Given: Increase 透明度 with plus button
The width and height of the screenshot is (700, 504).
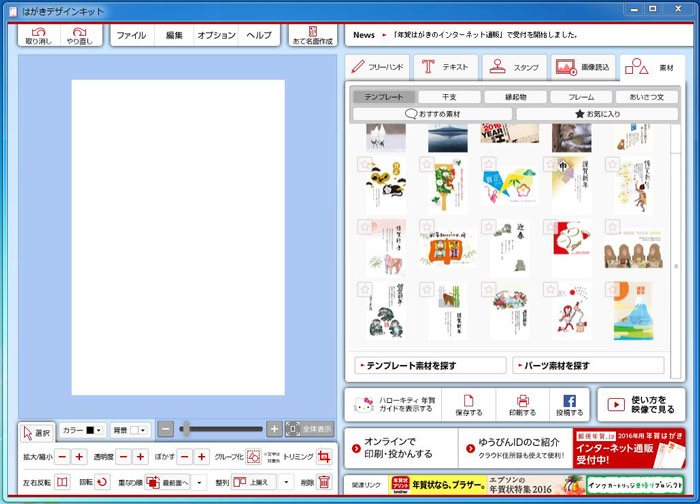Looking at the screenshot, I should (140, 457).
